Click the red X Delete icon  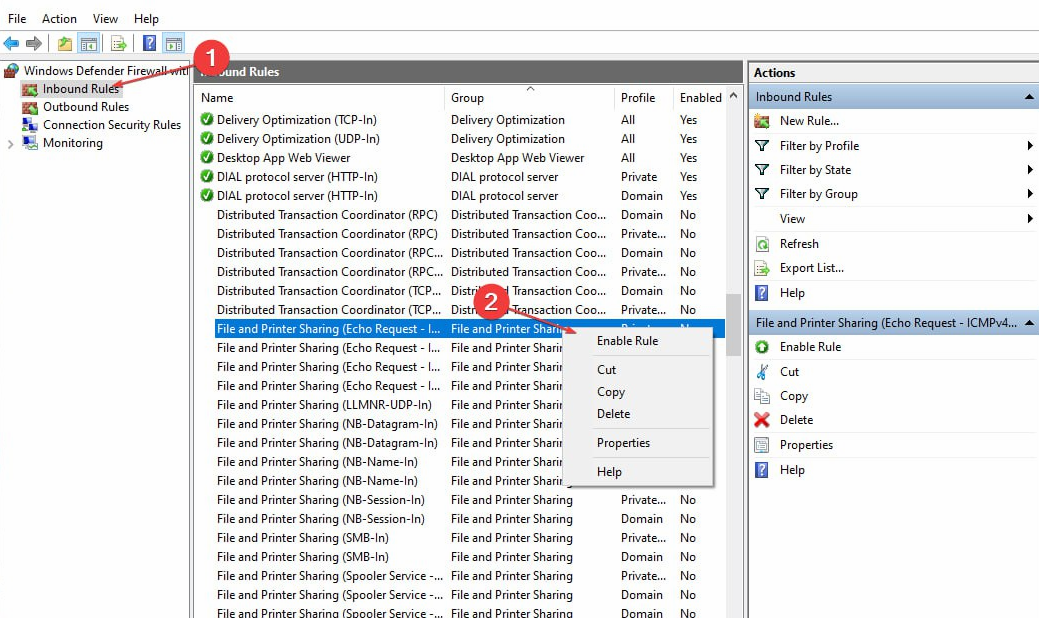(762, 420)
